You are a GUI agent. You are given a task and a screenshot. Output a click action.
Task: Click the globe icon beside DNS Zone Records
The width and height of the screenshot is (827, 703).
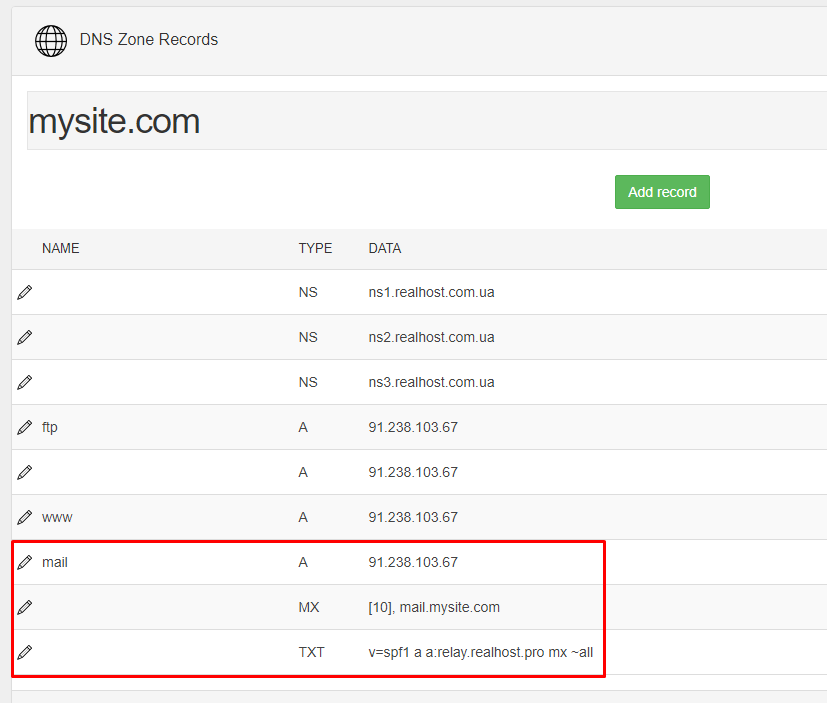coord(51,41)
